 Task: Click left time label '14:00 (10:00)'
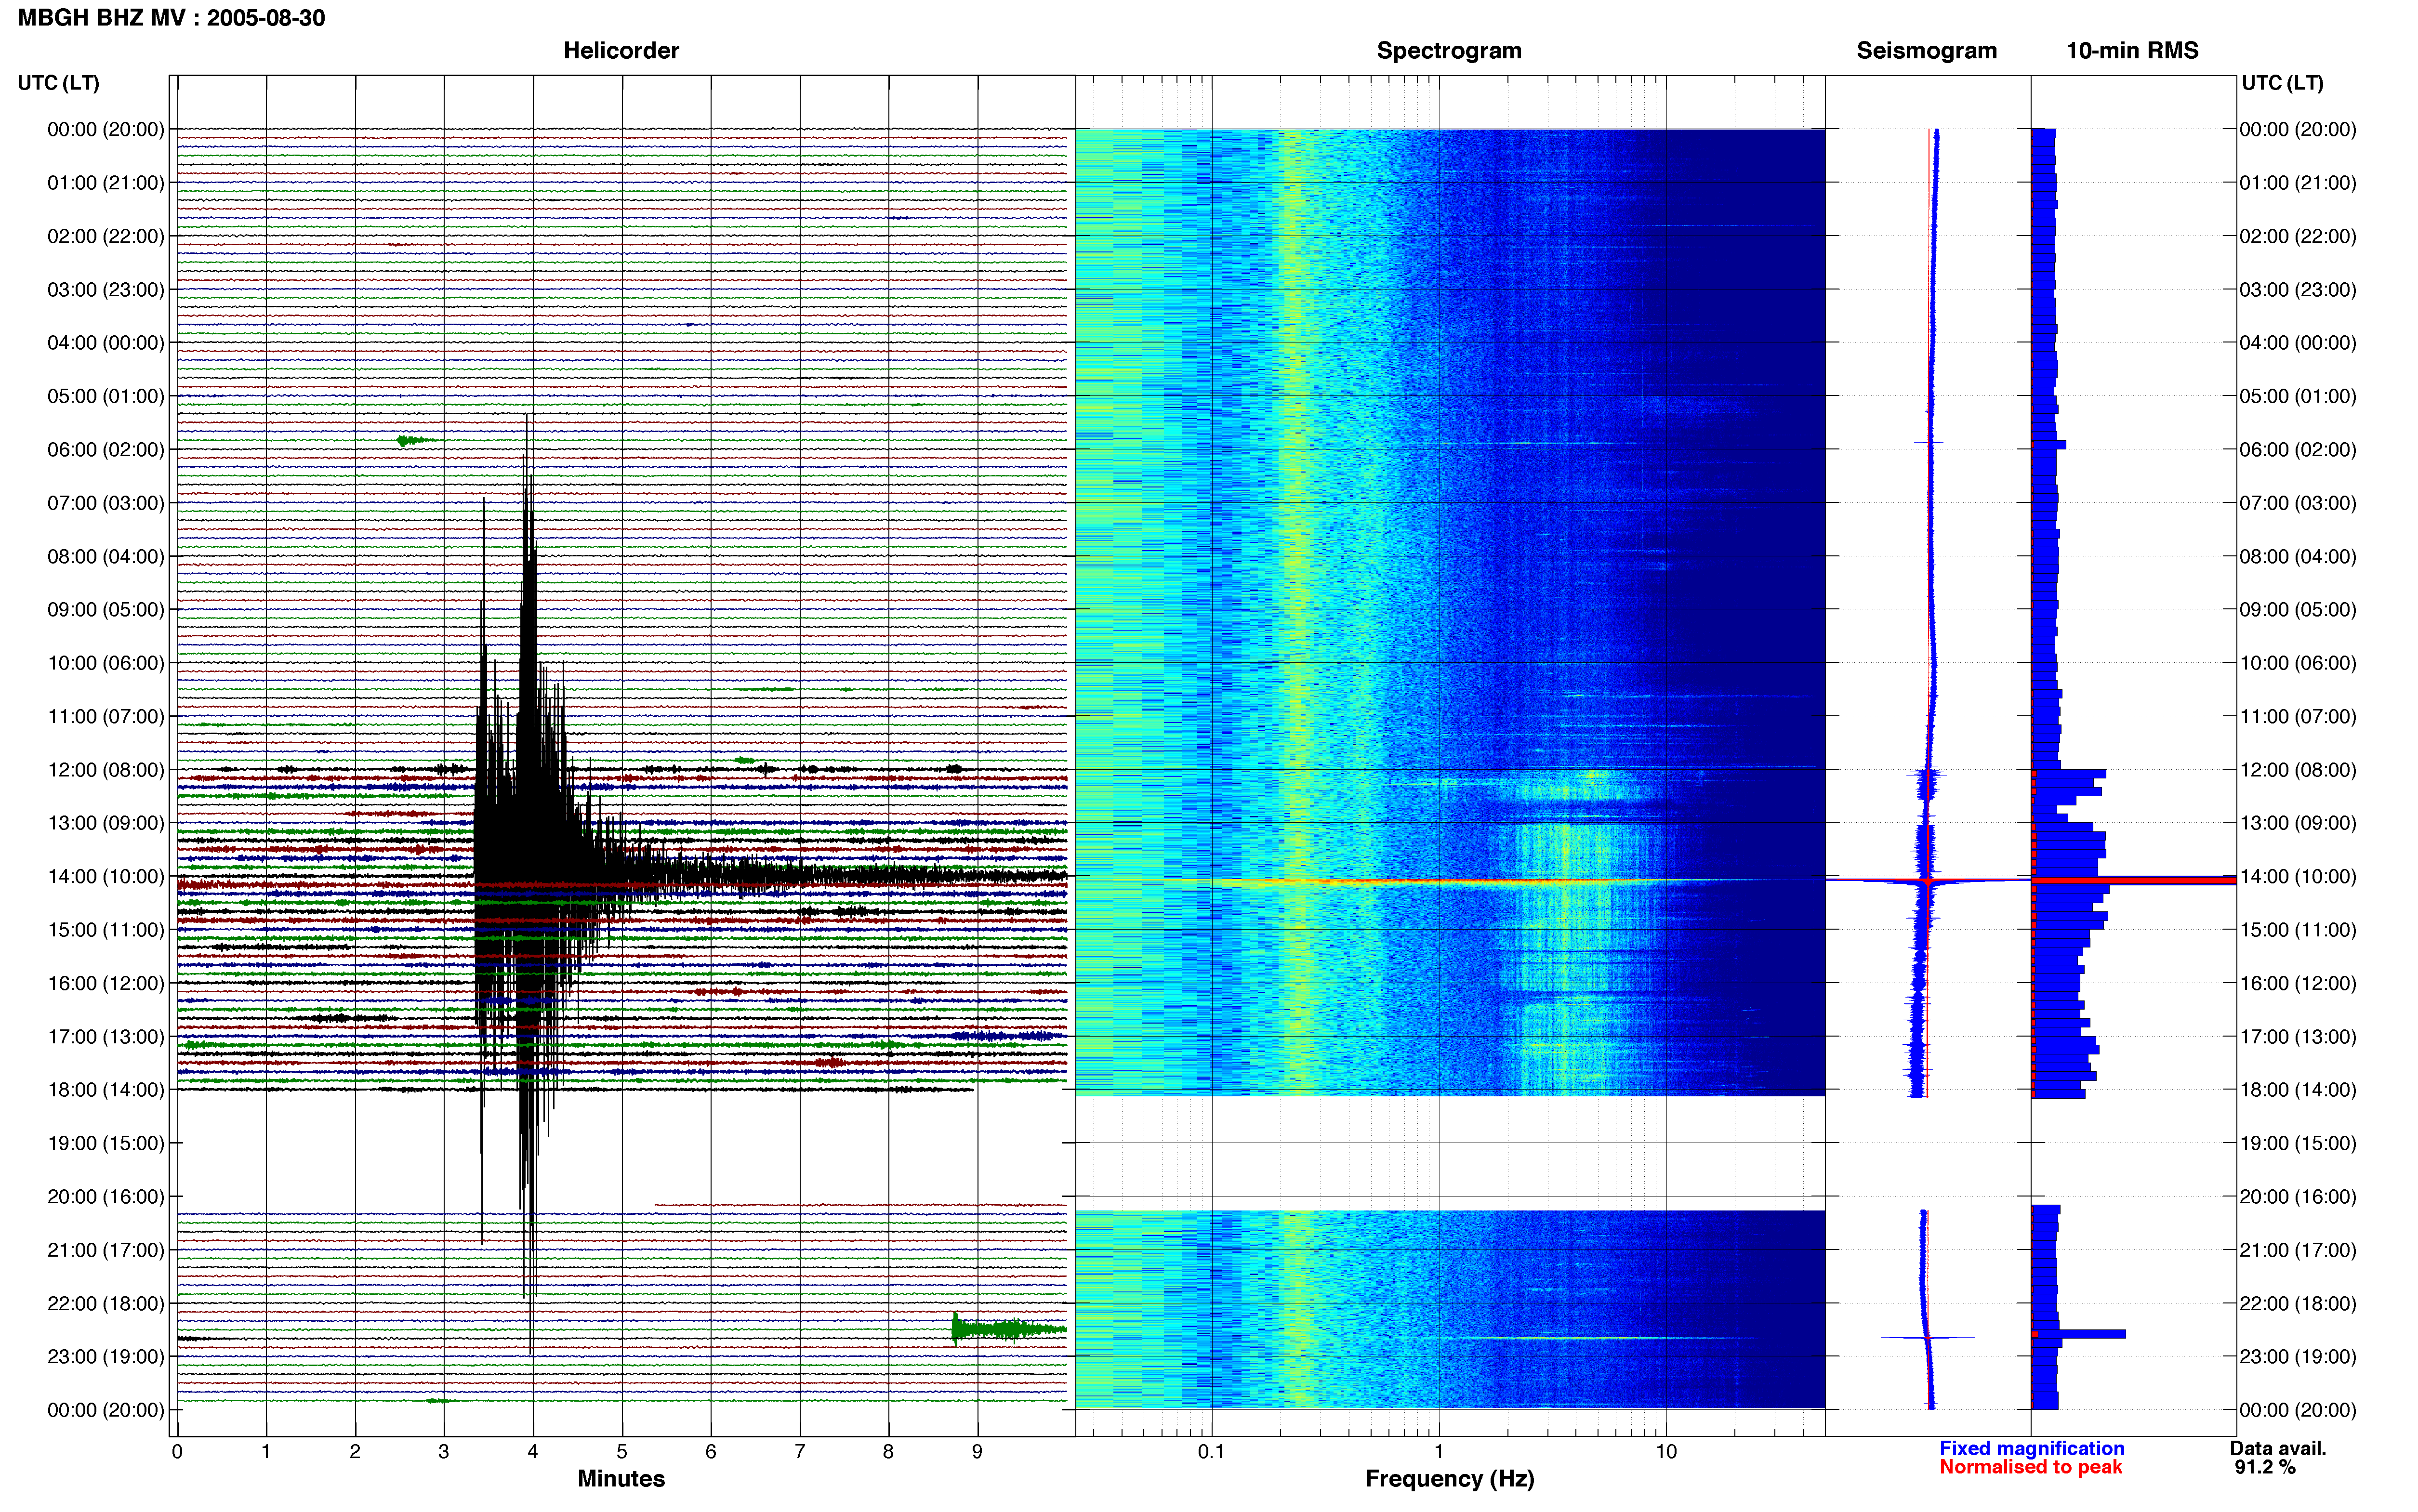(106, 876)
